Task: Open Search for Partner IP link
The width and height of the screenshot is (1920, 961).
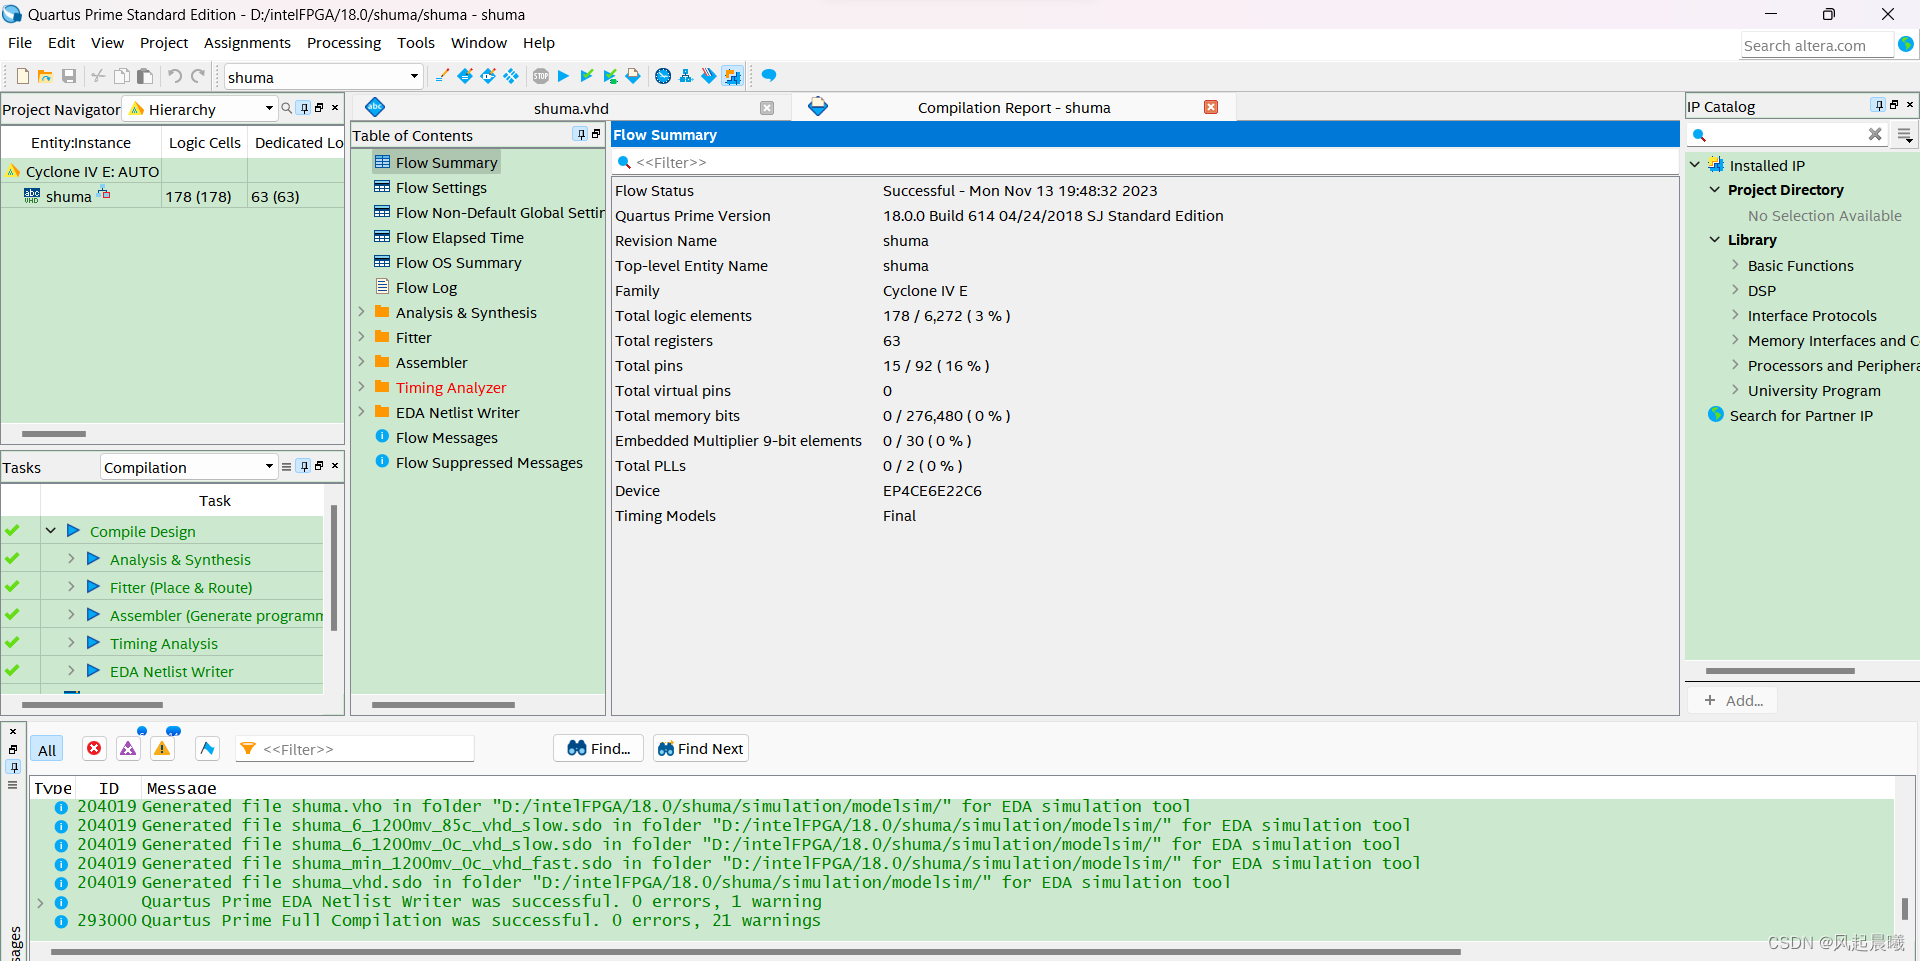Action: pyautogui.click(x=1801, y=415)
